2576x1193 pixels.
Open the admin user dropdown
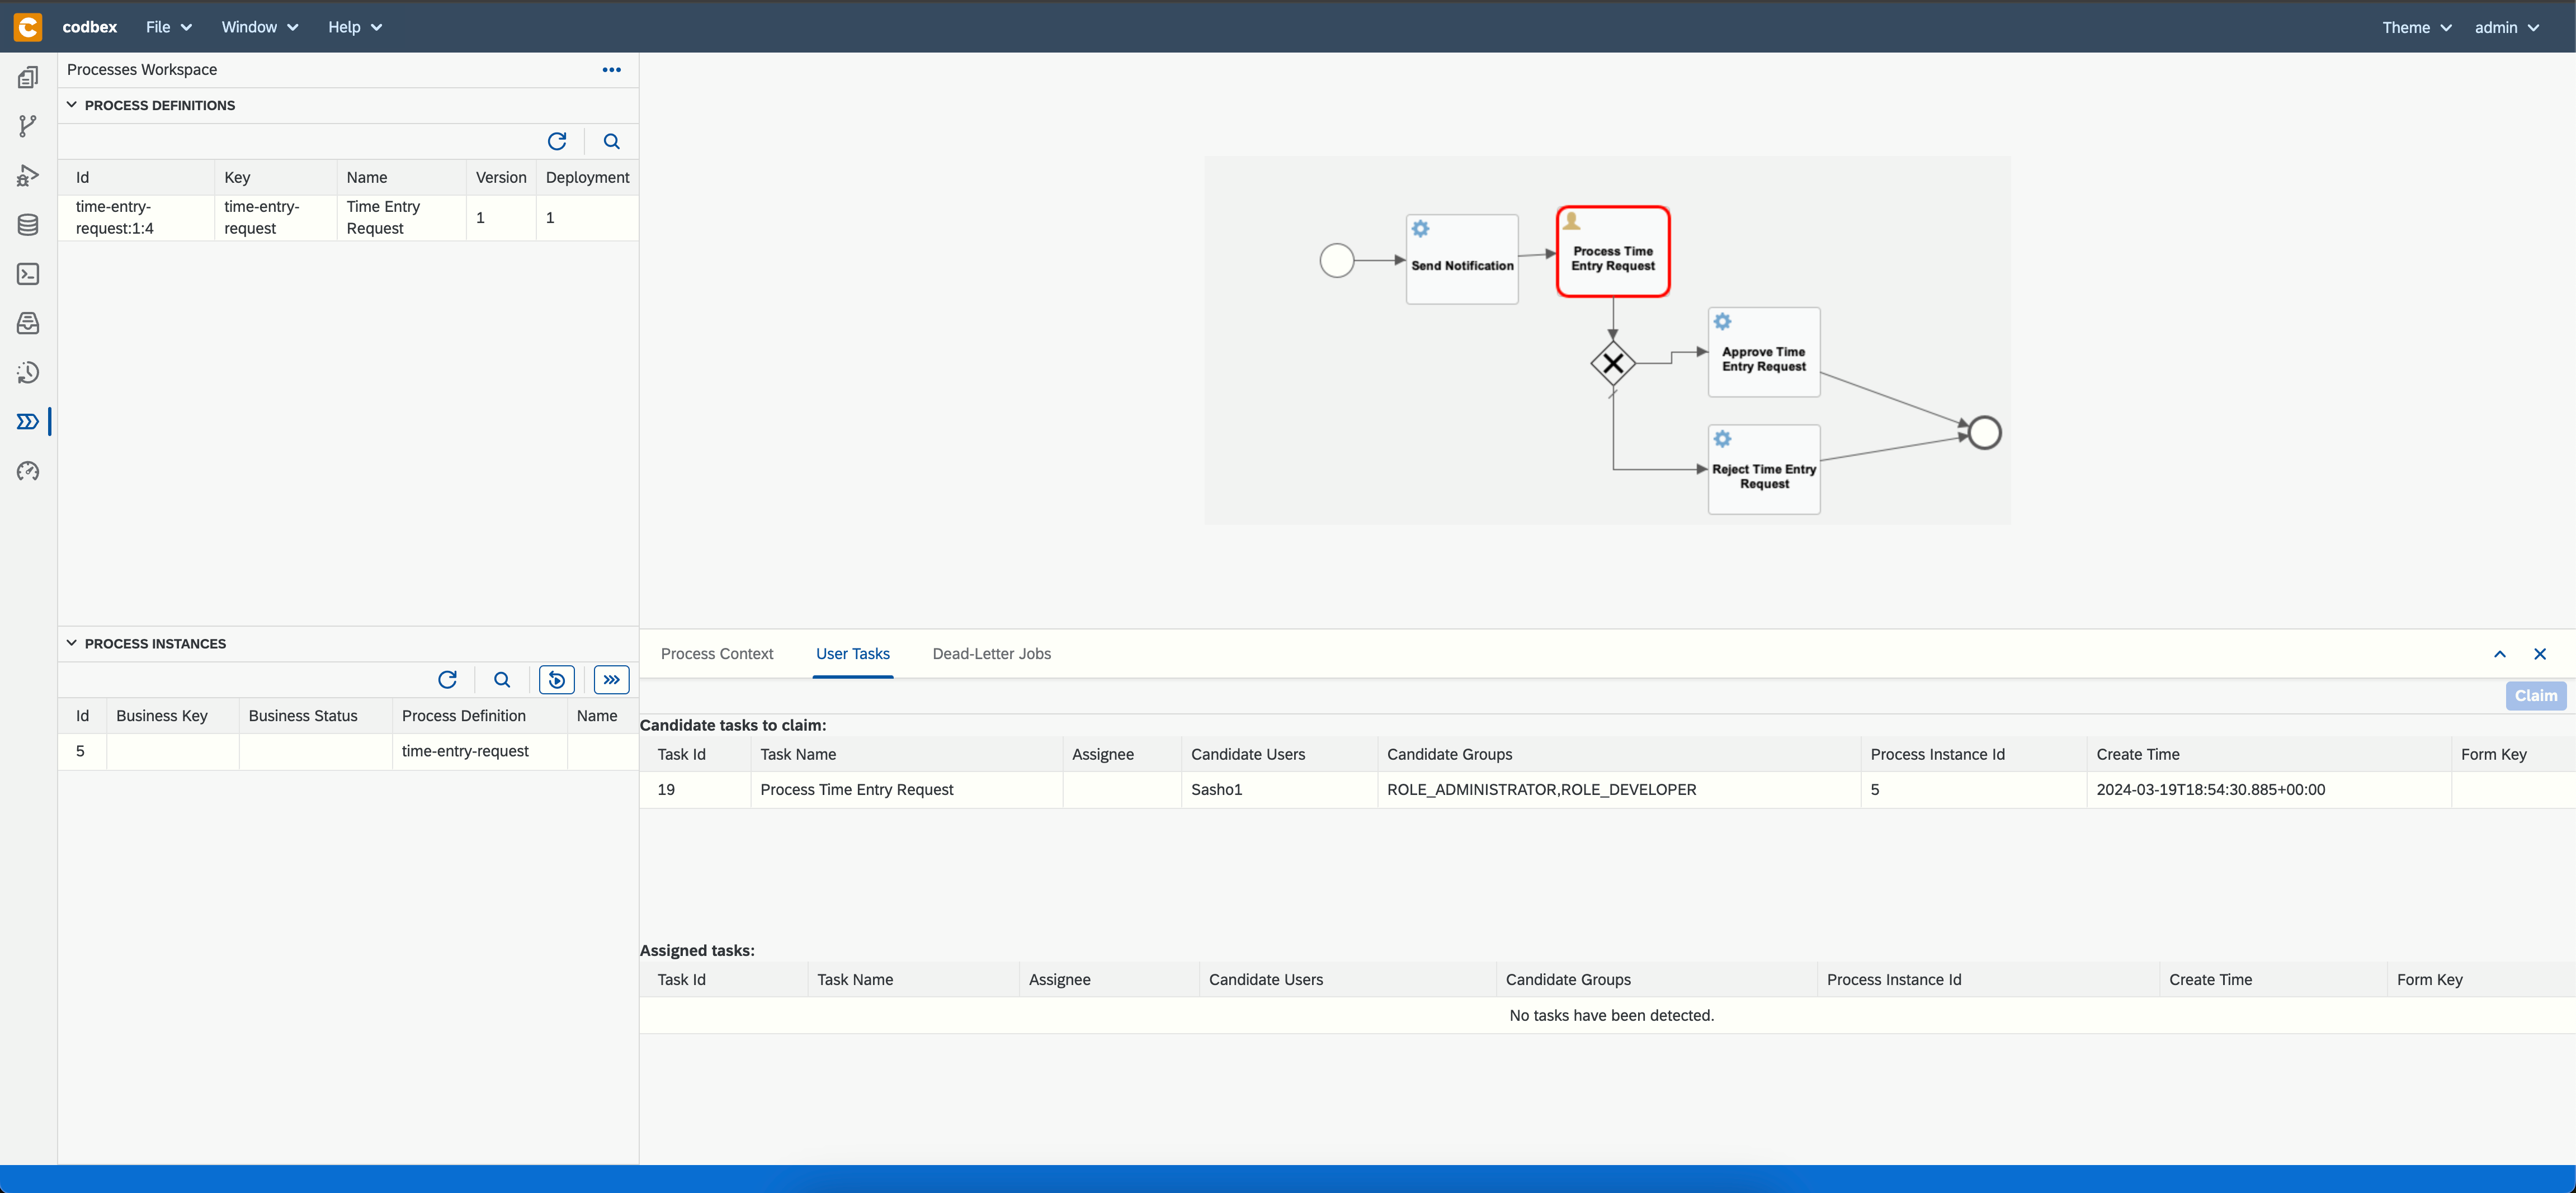click(x=2507, y=27)
